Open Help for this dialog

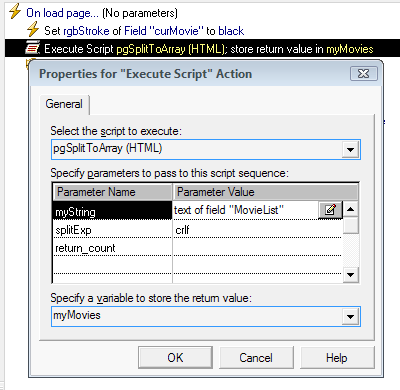tap(337, 358)
